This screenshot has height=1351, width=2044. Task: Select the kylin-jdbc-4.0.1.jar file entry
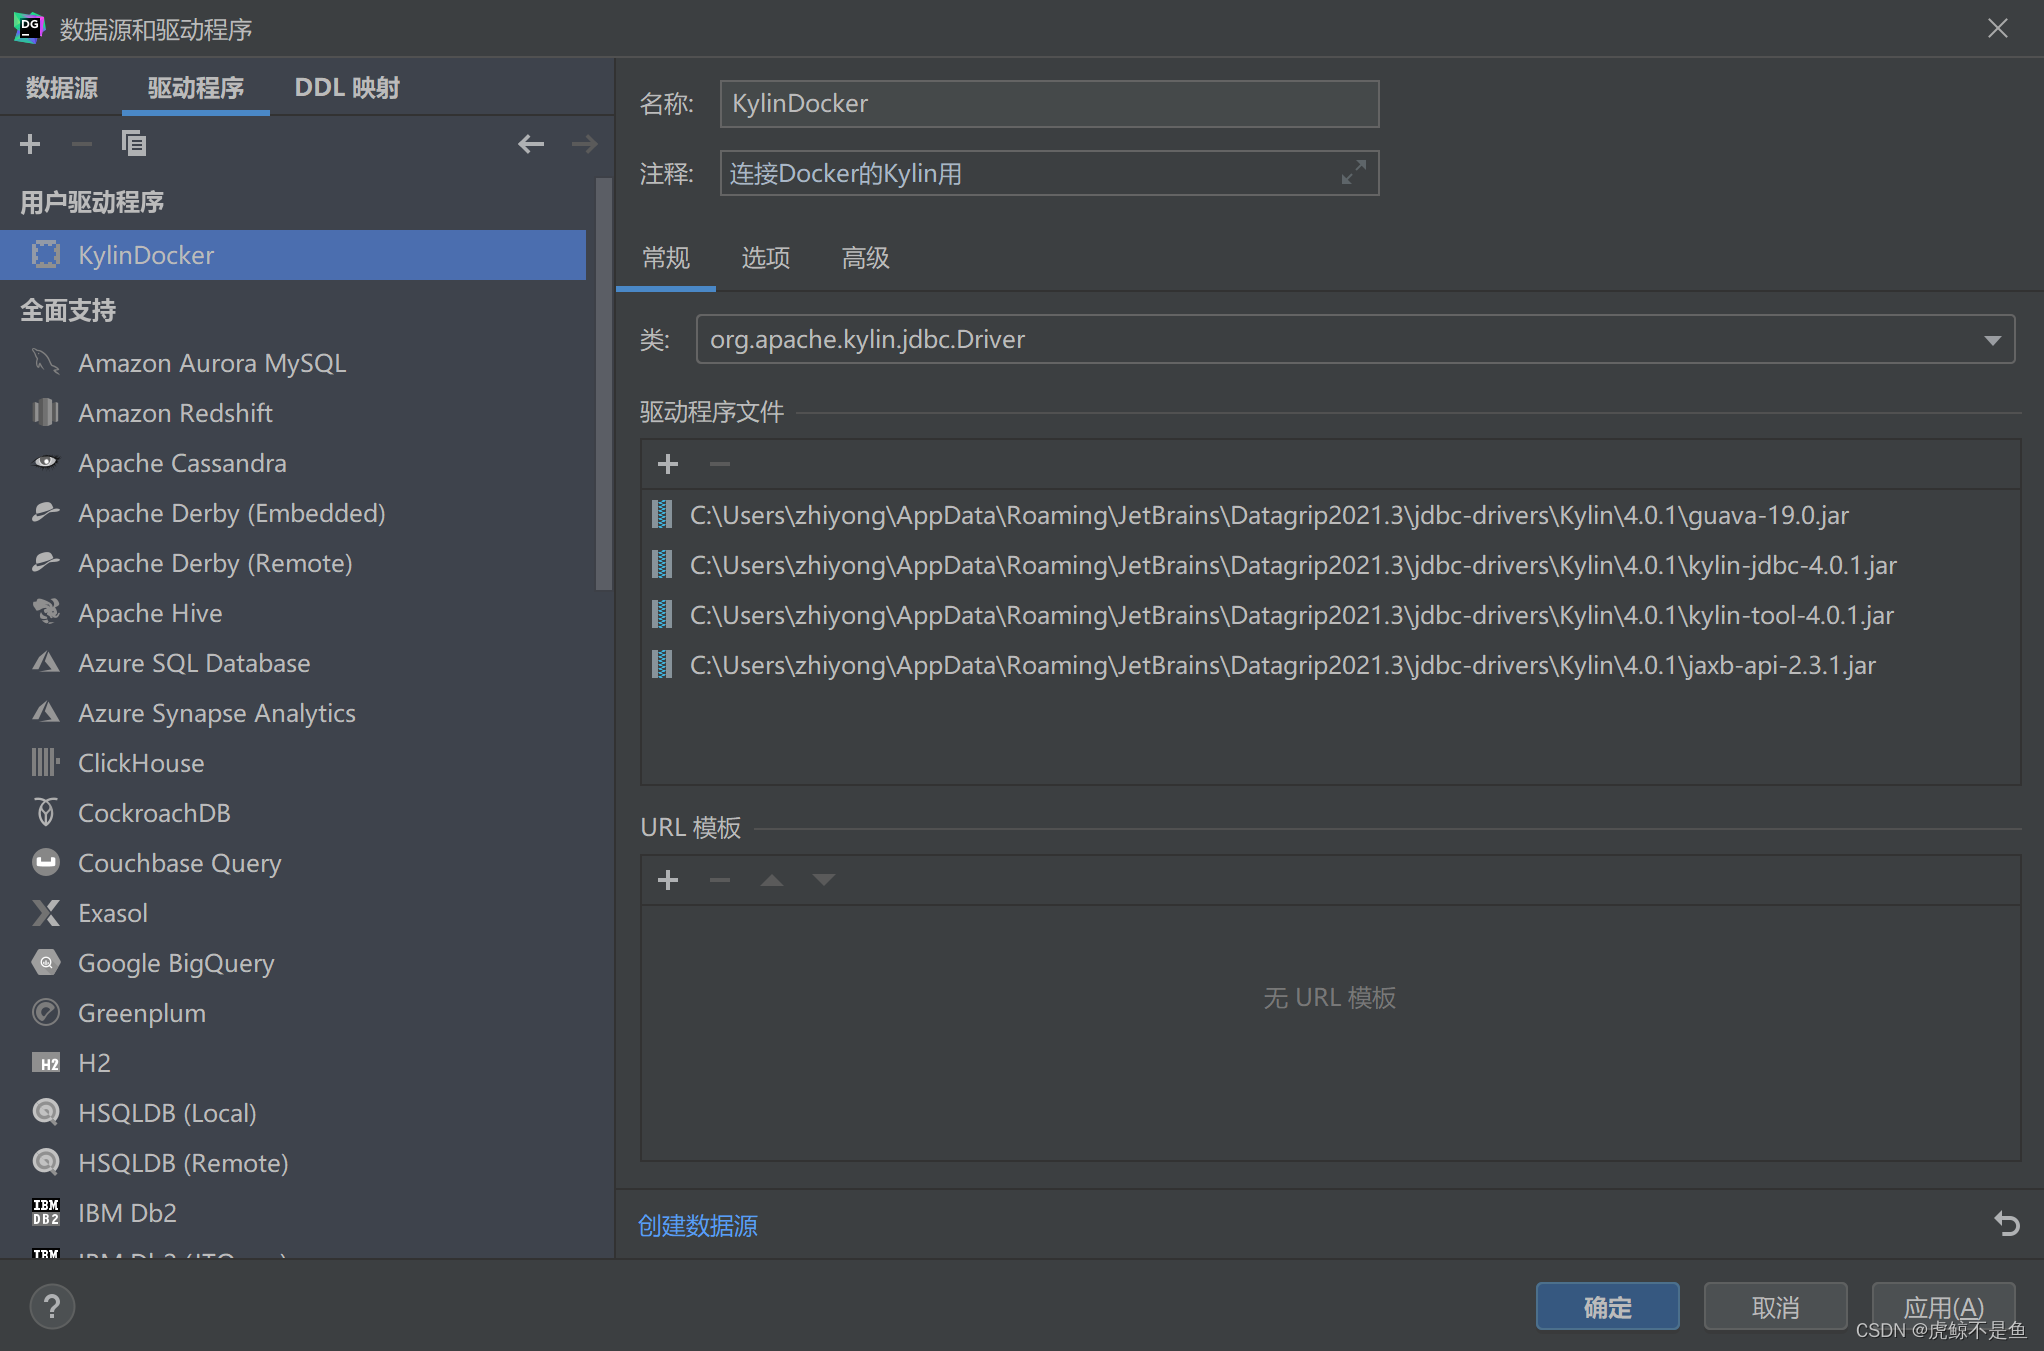(x=1292, y=565)
